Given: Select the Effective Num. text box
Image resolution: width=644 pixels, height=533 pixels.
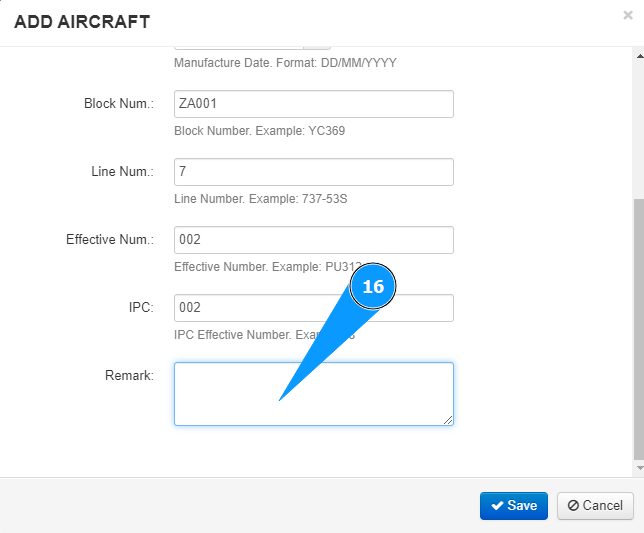Looking at the screenshot, I should click(314, 240).
